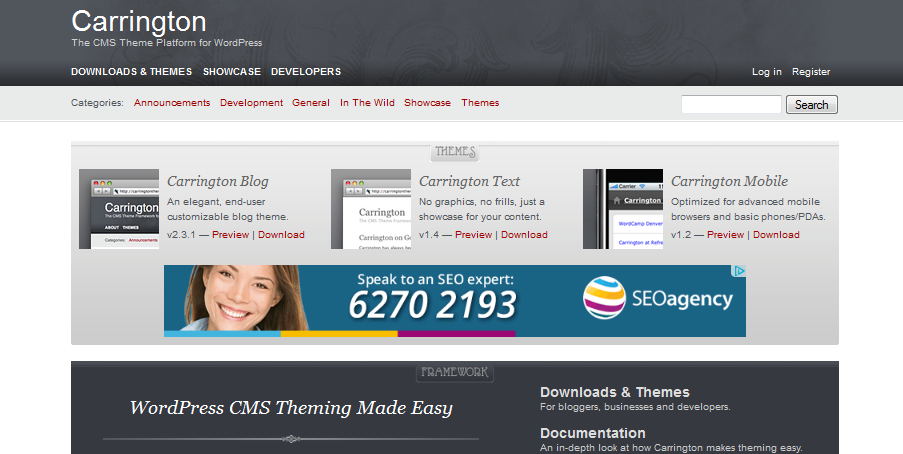The height and width of the screenshot is (454, 903).
Task: Click the Log in link
Action: click(767, 71)
